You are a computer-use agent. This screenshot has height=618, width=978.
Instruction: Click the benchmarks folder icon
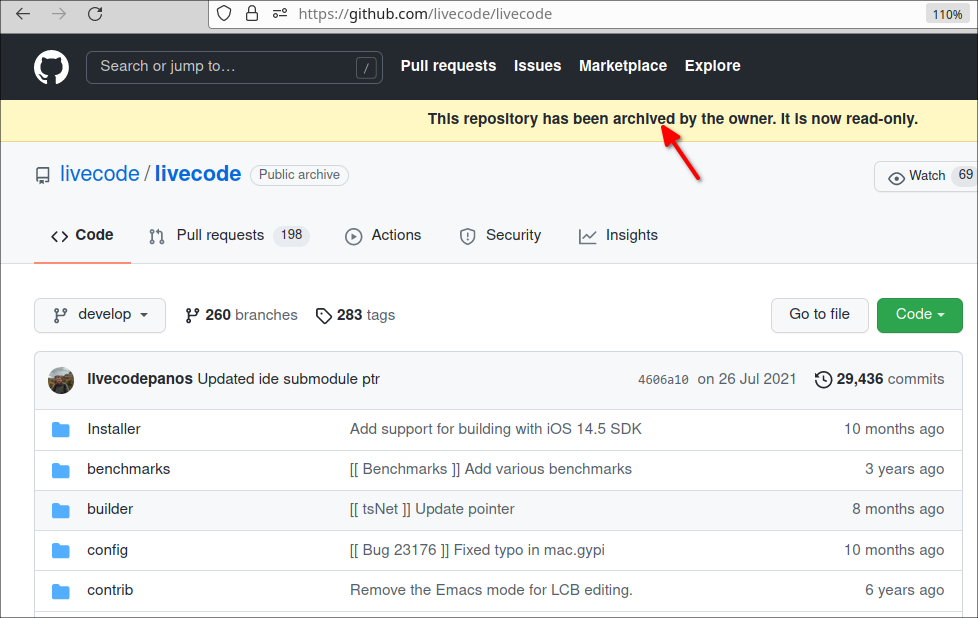coord(61,470)
